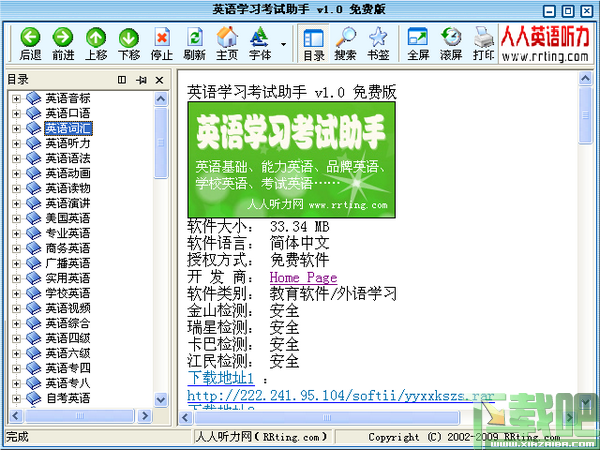Select the 英语专四 tree item
This screenshot has height=450, width=600.
(x=68, y=368)
